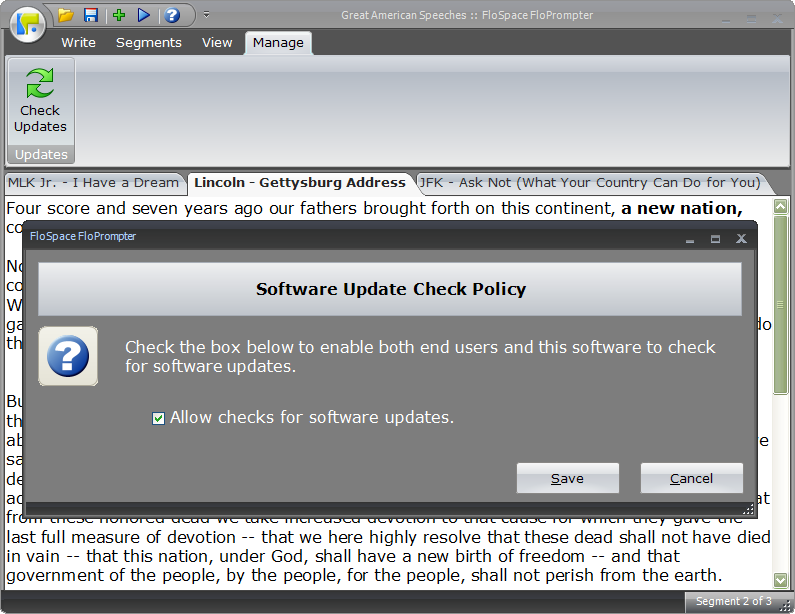Close the FloSpace FloPrompter dialog
This screenshot has height=614, width=795.
[x=741, y=239]
